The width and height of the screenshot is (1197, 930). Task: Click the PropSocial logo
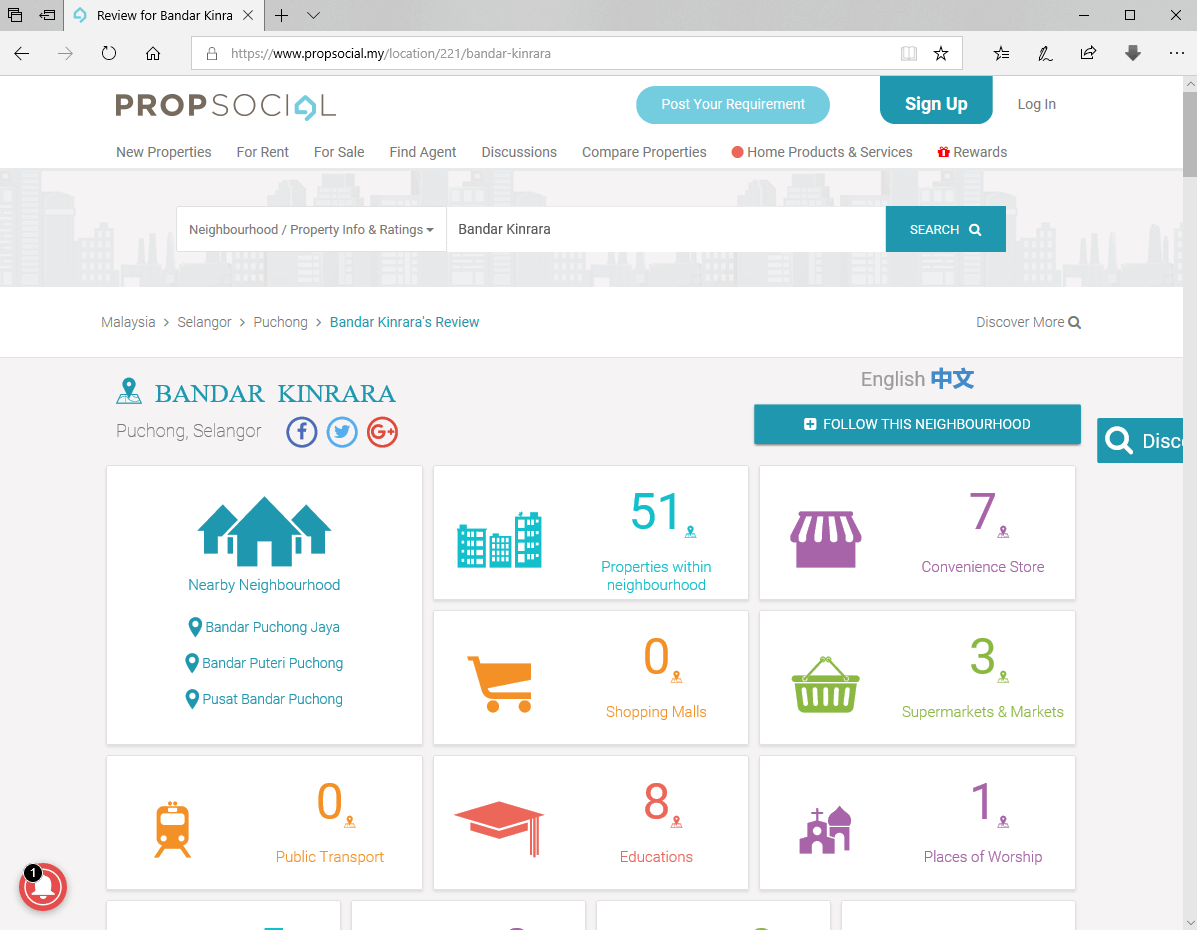[225, 106]
